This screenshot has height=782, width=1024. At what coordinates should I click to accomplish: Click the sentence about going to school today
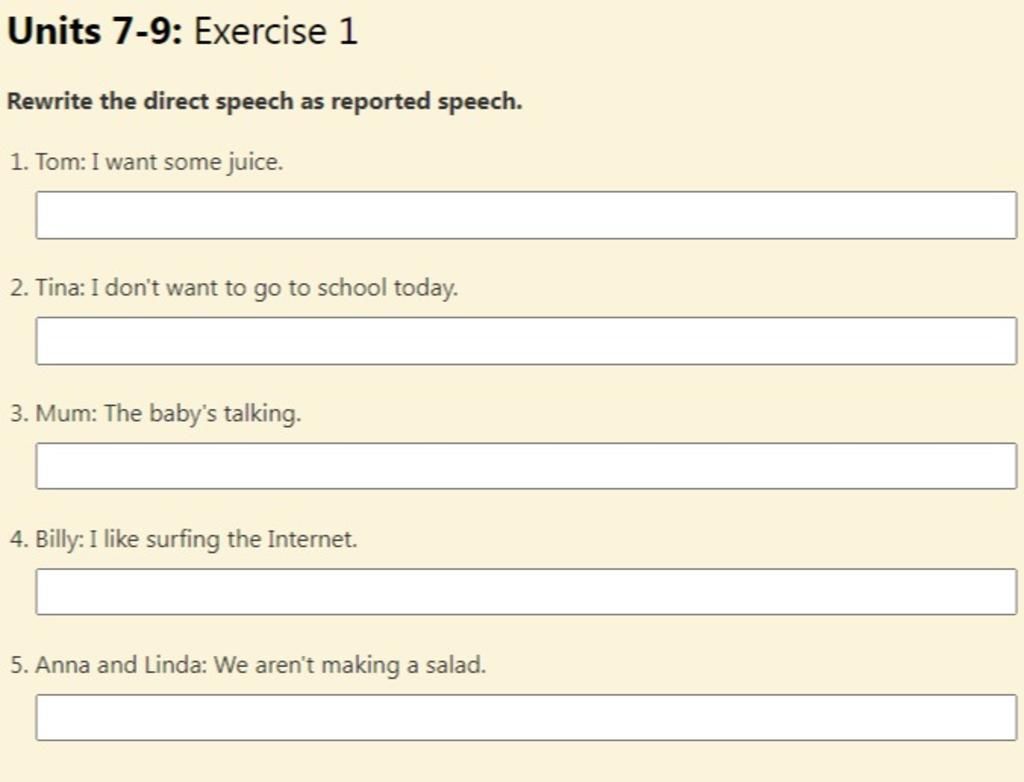point(274,287)
